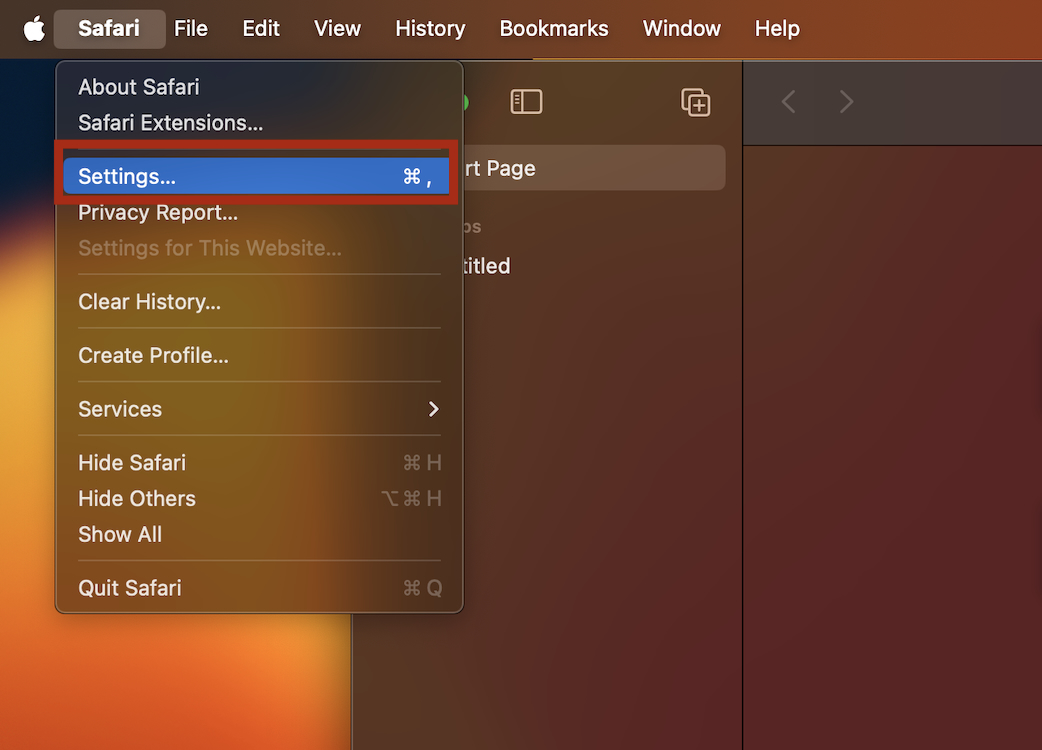
Task: Select About Safari
Action: click(x=138, y=87)
